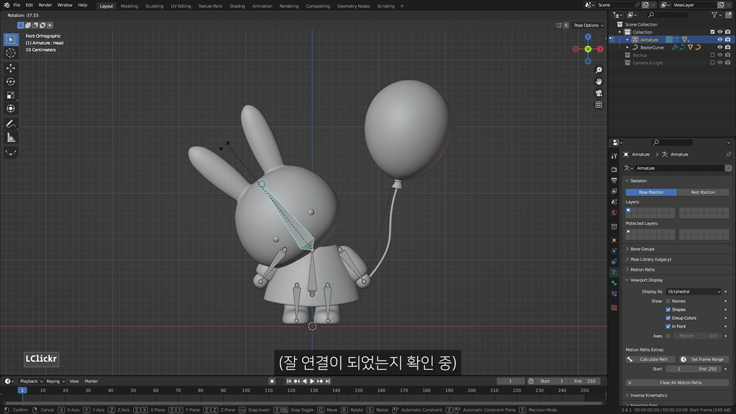
Task: Toggle visibility eye of BezierCurve object
Action: coord(720,47)
